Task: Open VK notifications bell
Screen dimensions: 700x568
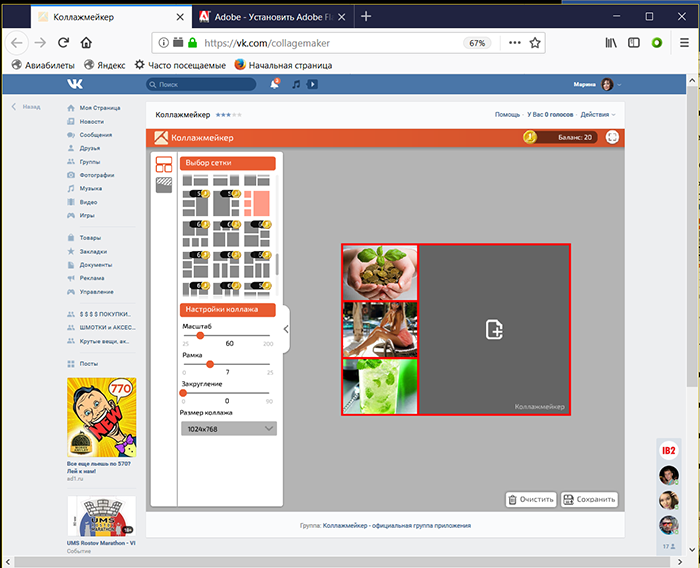Action: (274, 85)
